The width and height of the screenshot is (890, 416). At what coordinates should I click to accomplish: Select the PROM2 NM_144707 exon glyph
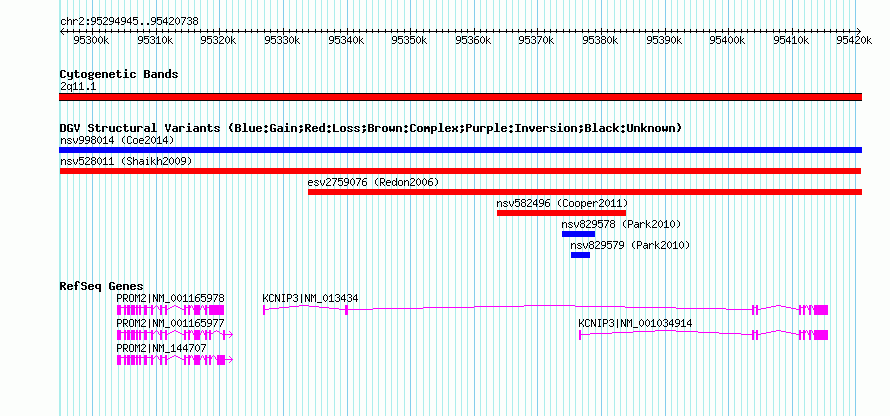(174, 360)
